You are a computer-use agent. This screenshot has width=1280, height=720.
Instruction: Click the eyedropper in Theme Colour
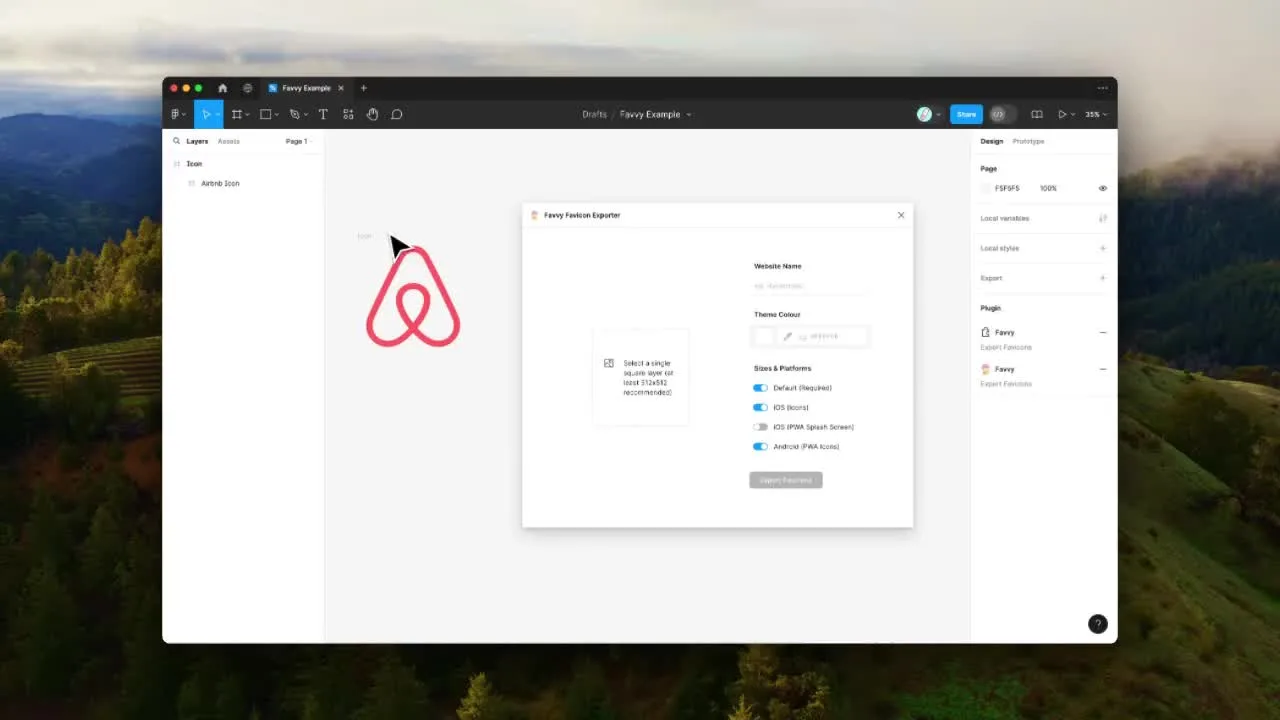[x=787, y=337]
